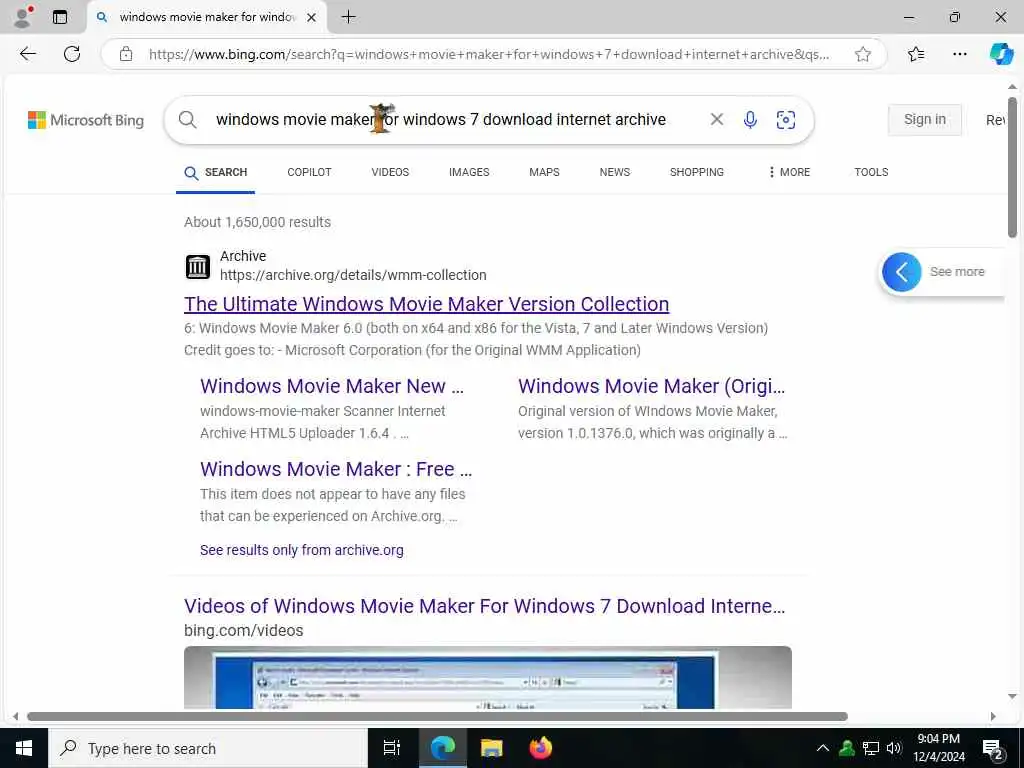The width and height of the screenshot is (1024, 768).
Task: Click the Bing search query field
Action: (441, 120)
